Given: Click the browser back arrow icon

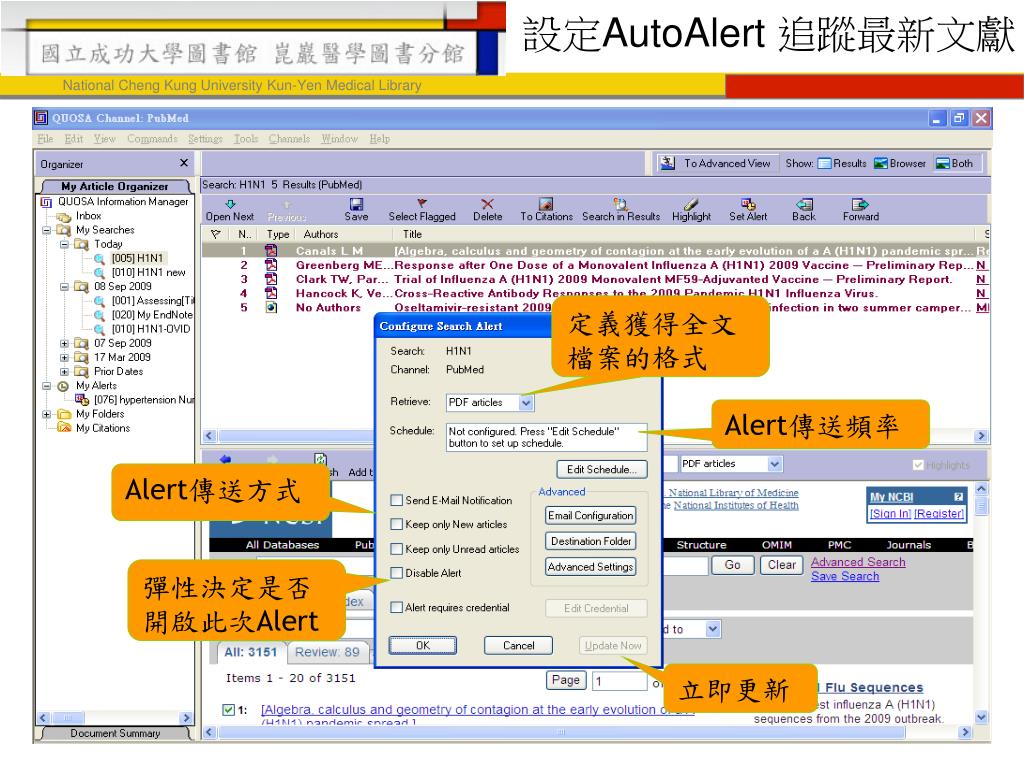Looking at the screenshot, I should coord(225,458).
